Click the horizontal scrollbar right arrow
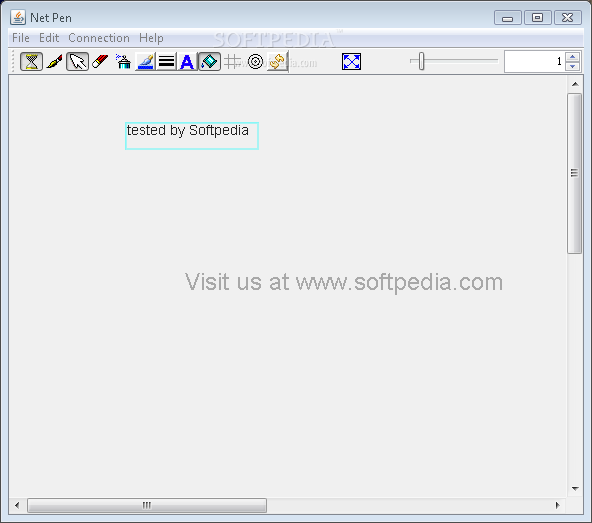Screen dimensions: 592x523 point(558,505)
